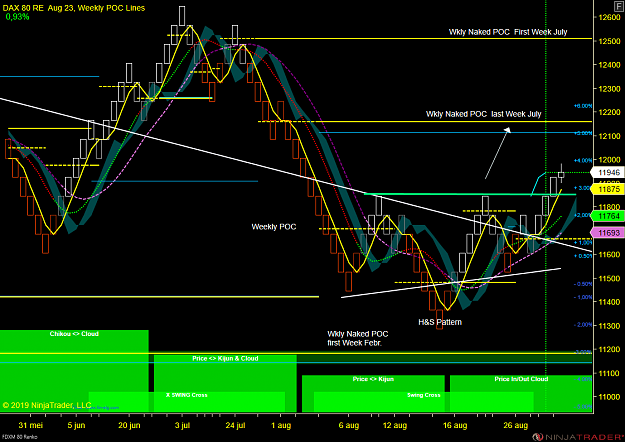Click the 12500 level on the price axis

coord(609,41)
